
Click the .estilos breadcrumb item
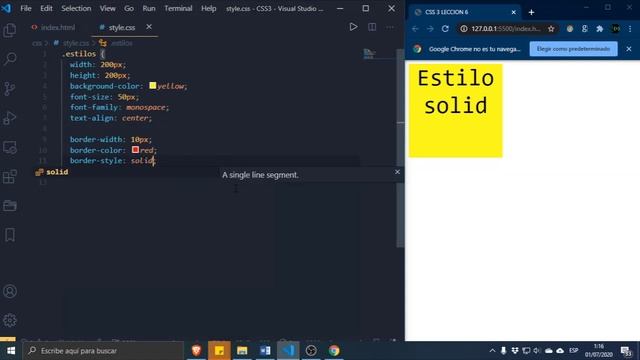point(121,43)
